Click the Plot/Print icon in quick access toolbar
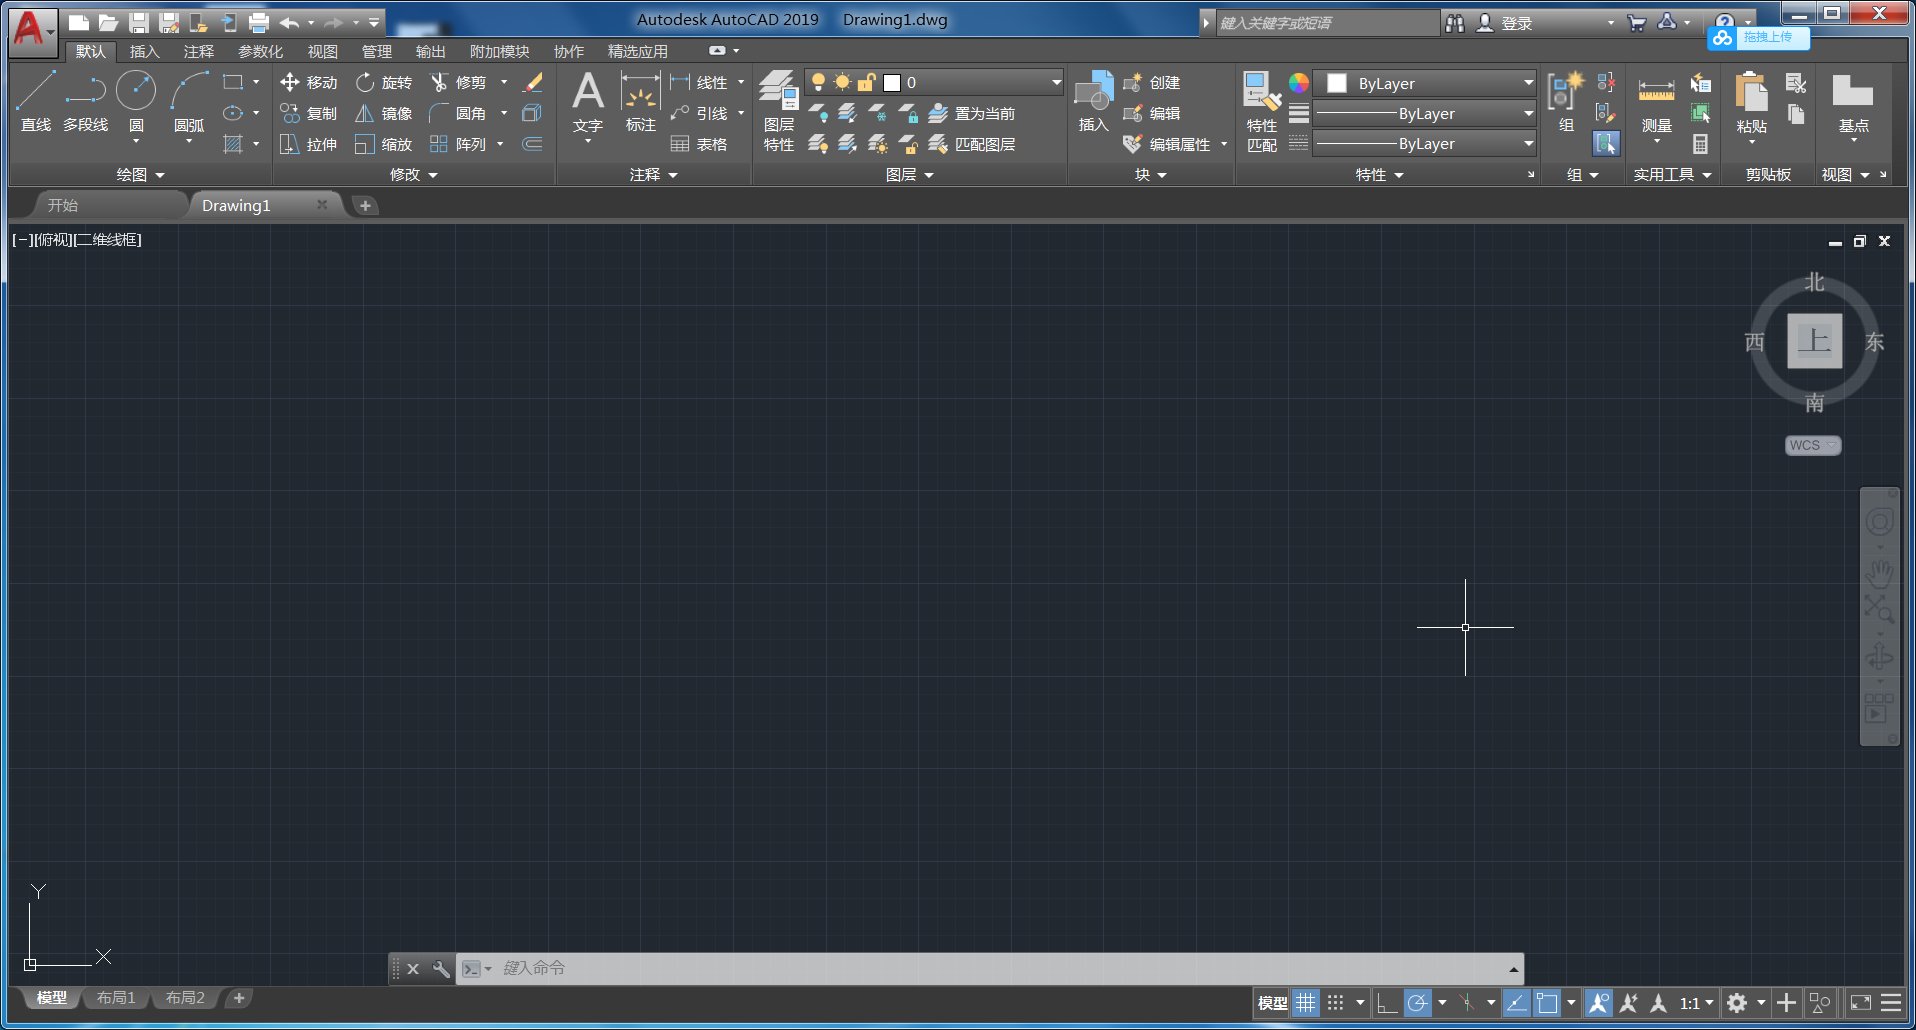This screenshot has height=1030, width=1916. click(259, 22)
